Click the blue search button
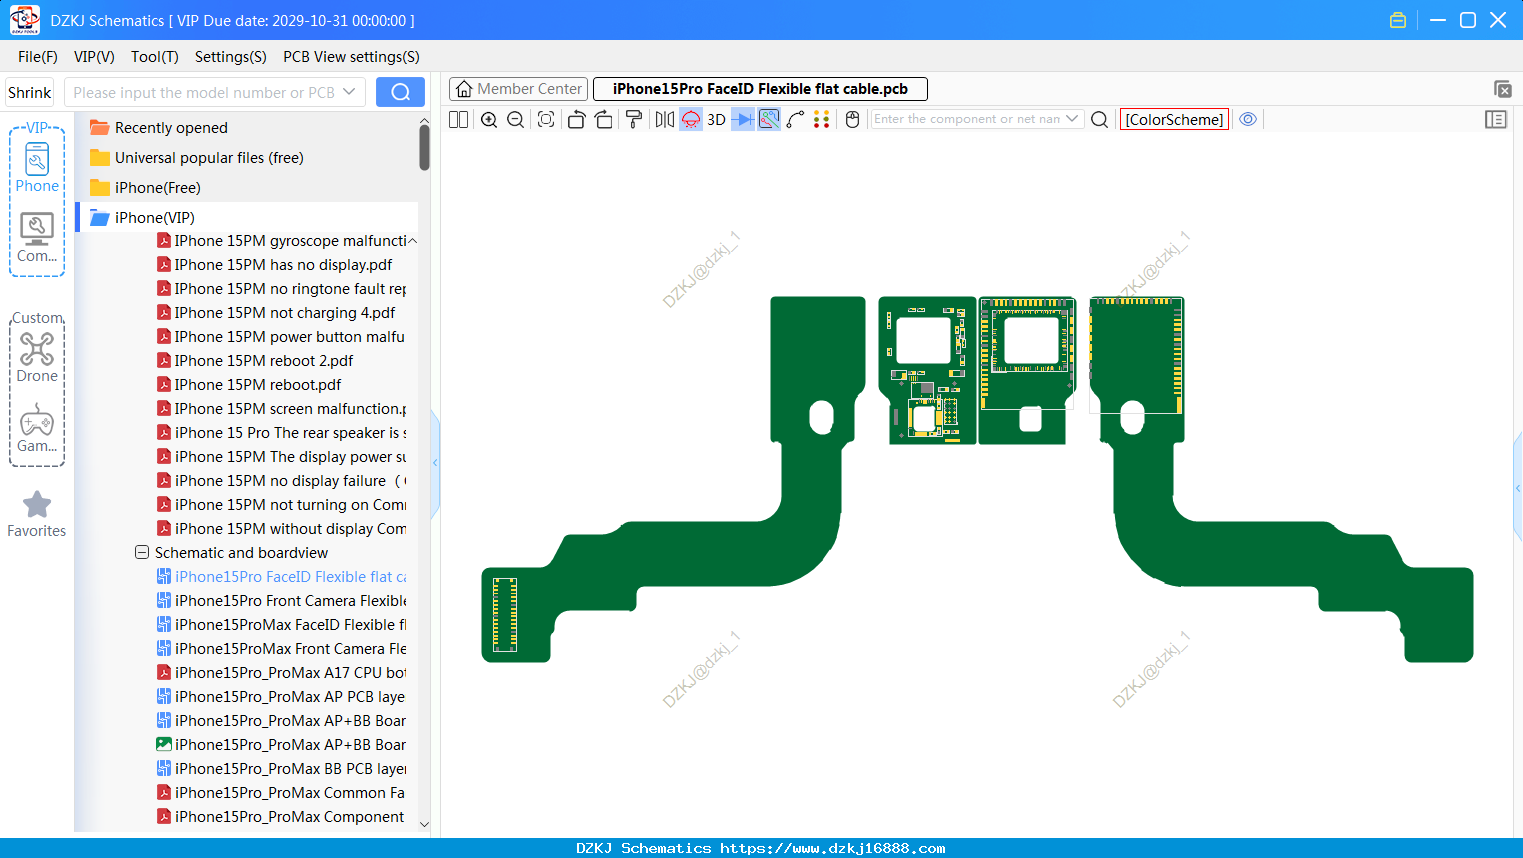Image resolution: width=1523 pixels, height=858 pixels. point(400,92)
